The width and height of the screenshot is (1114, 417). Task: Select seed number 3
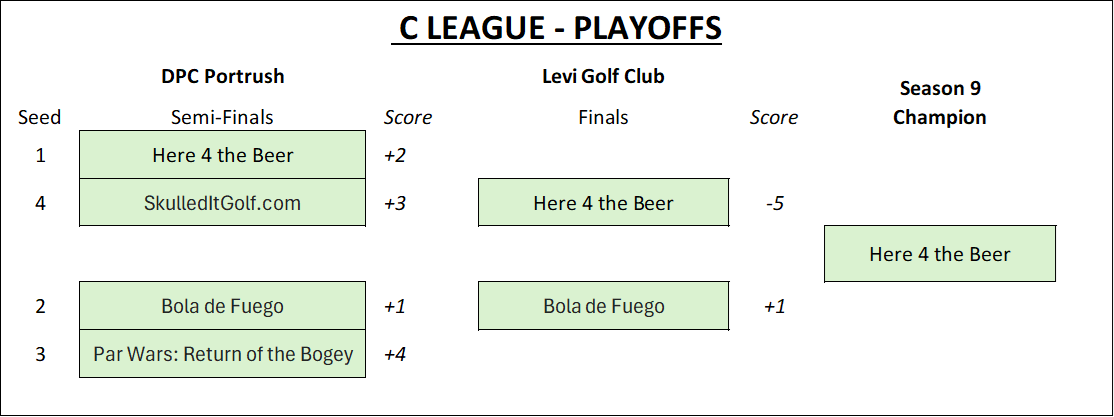40,354
